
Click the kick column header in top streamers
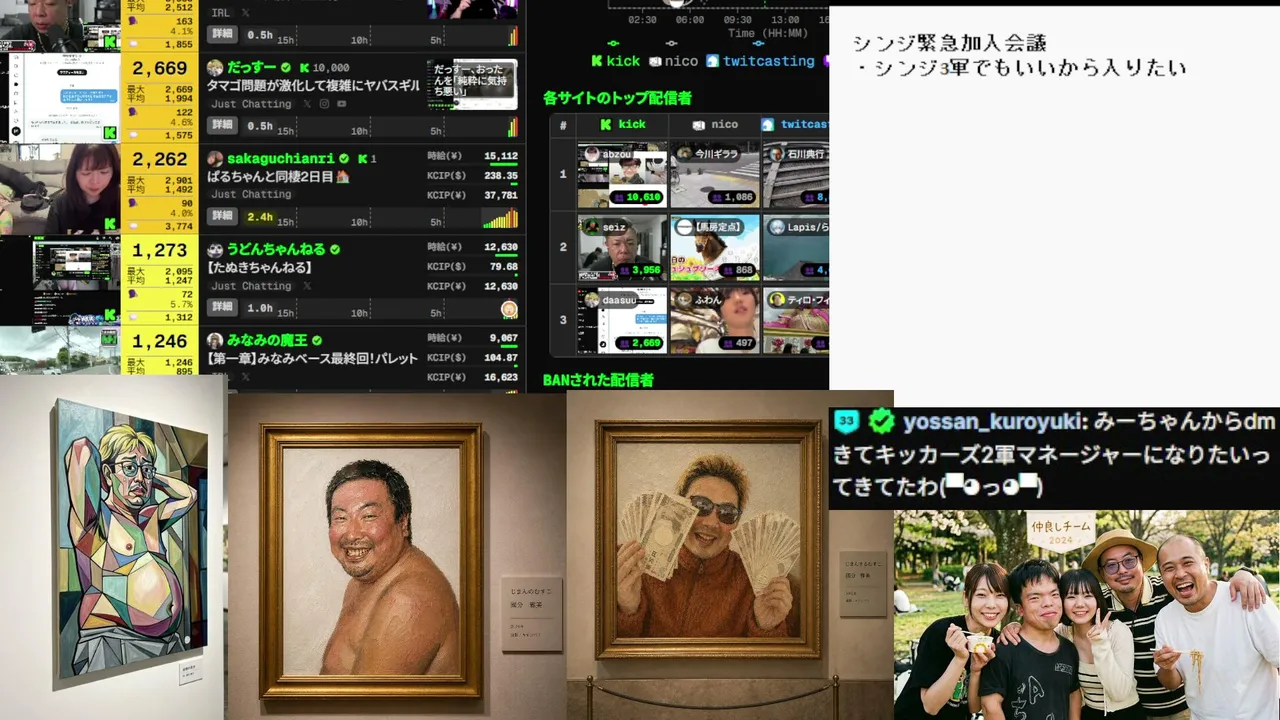click(x=623, y=125)
